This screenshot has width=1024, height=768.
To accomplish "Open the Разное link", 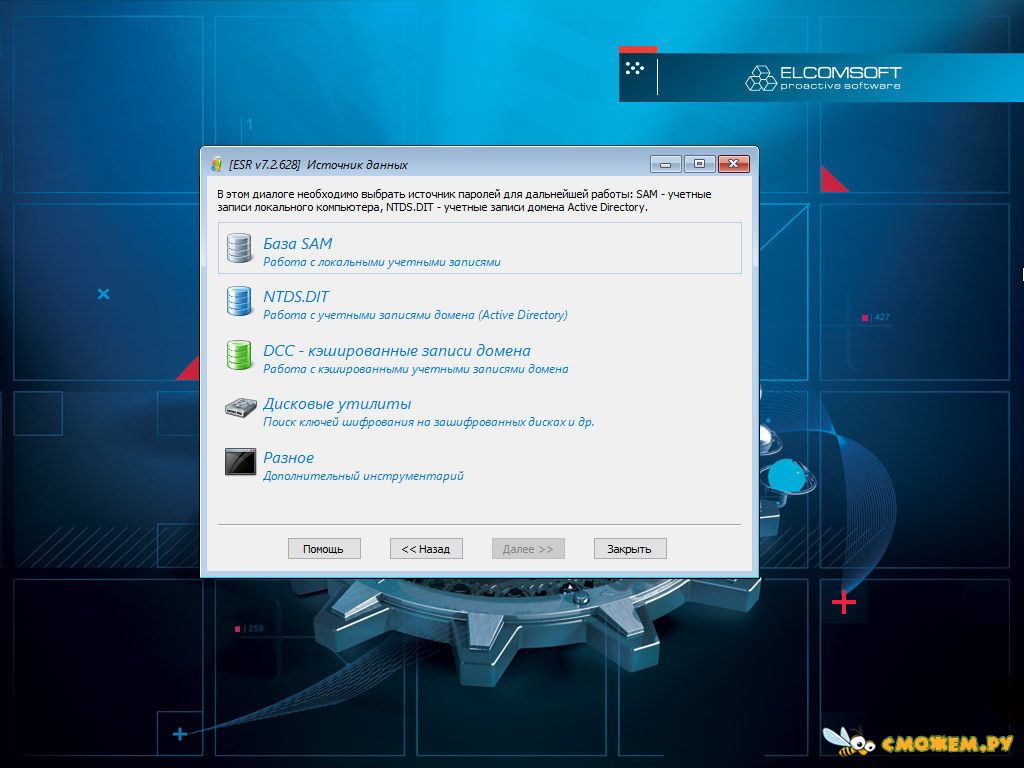I will coord(288,458).
